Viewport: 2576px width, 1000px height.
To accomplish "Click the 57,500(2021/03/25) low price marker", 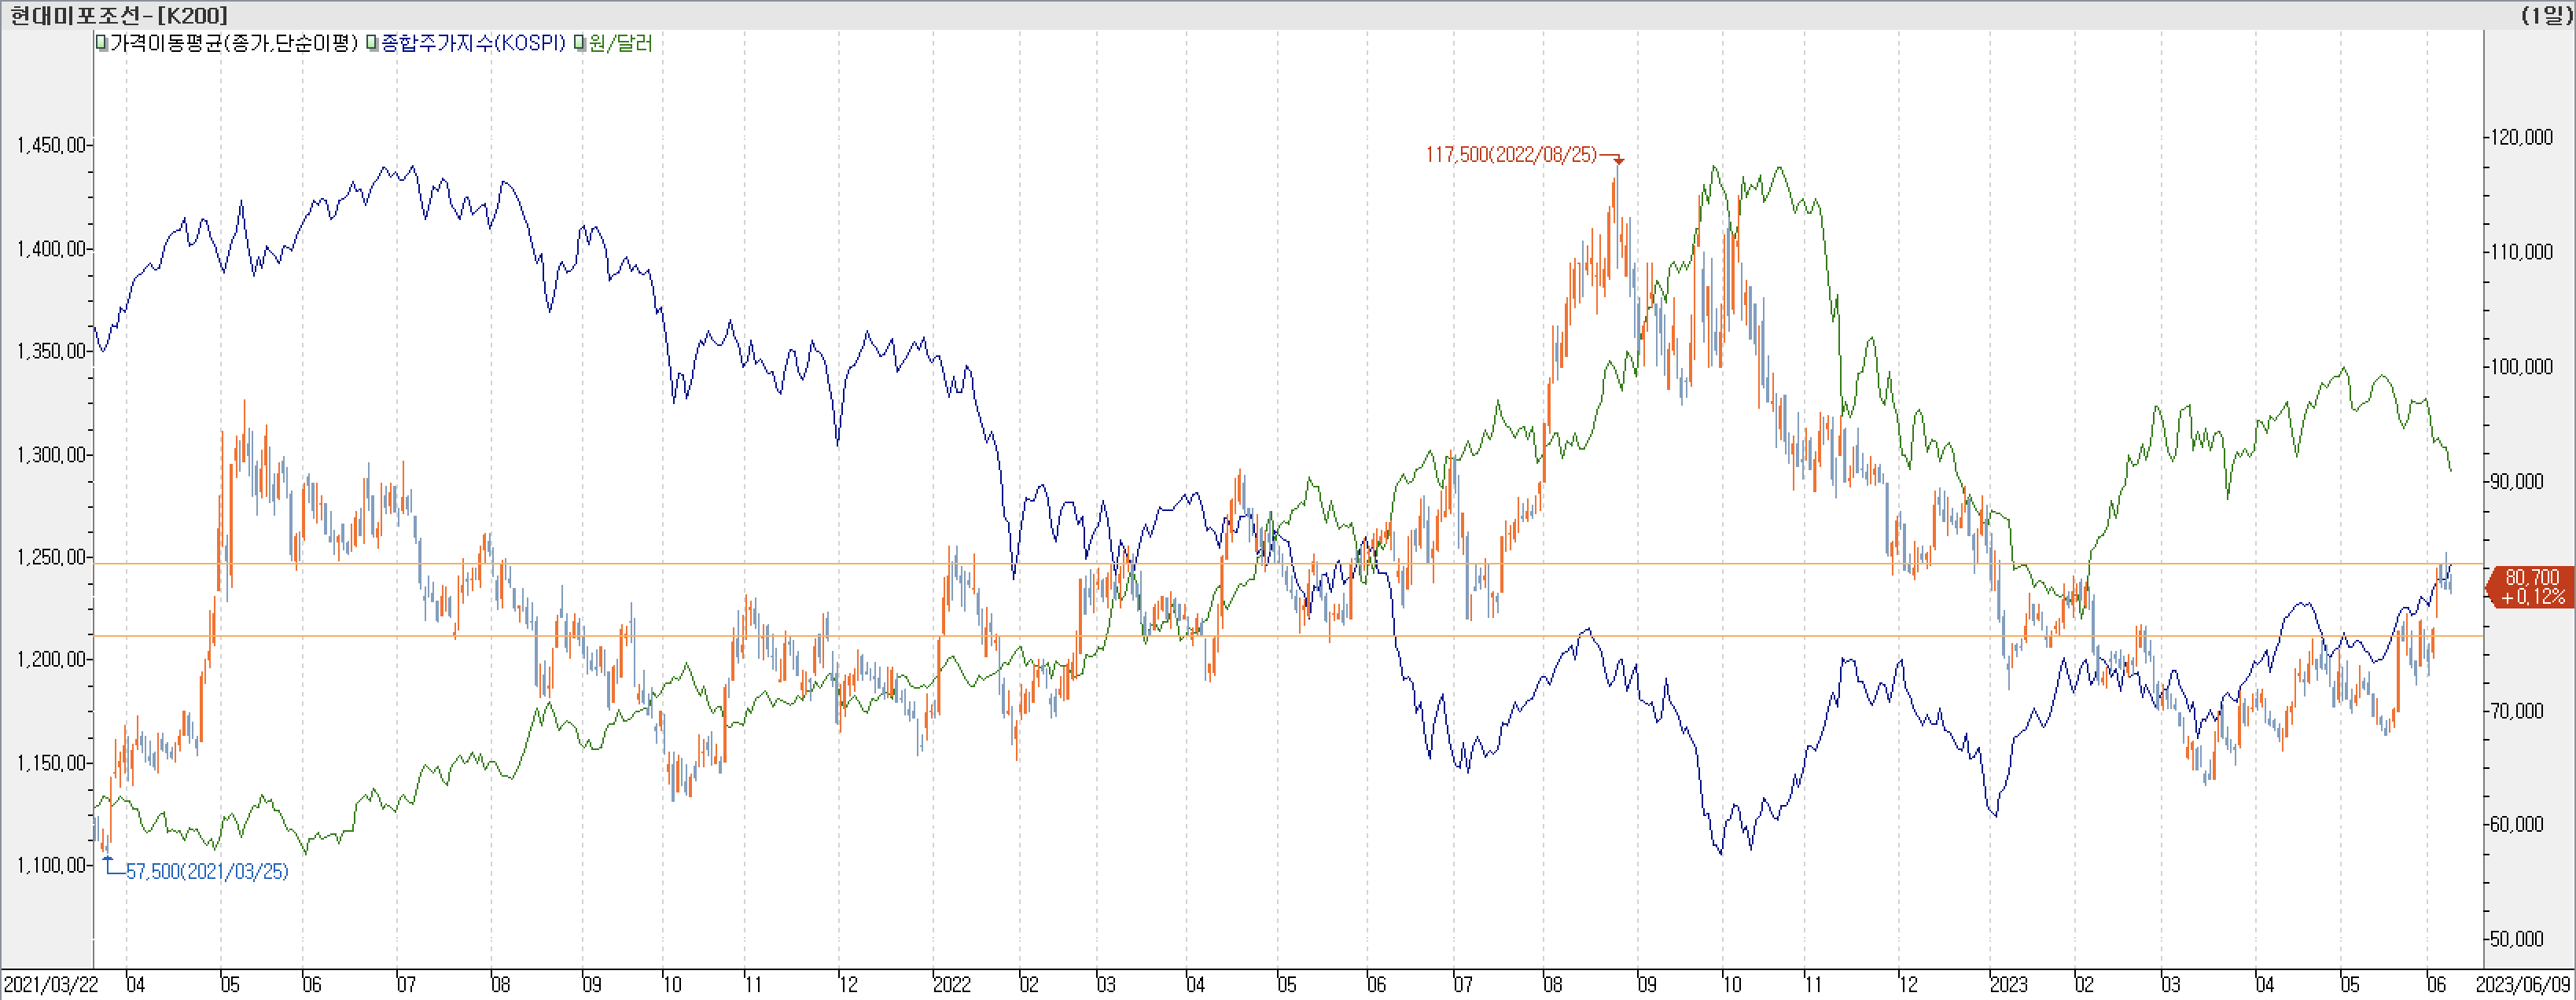I will pyautogui.click(x=206, y=872).
